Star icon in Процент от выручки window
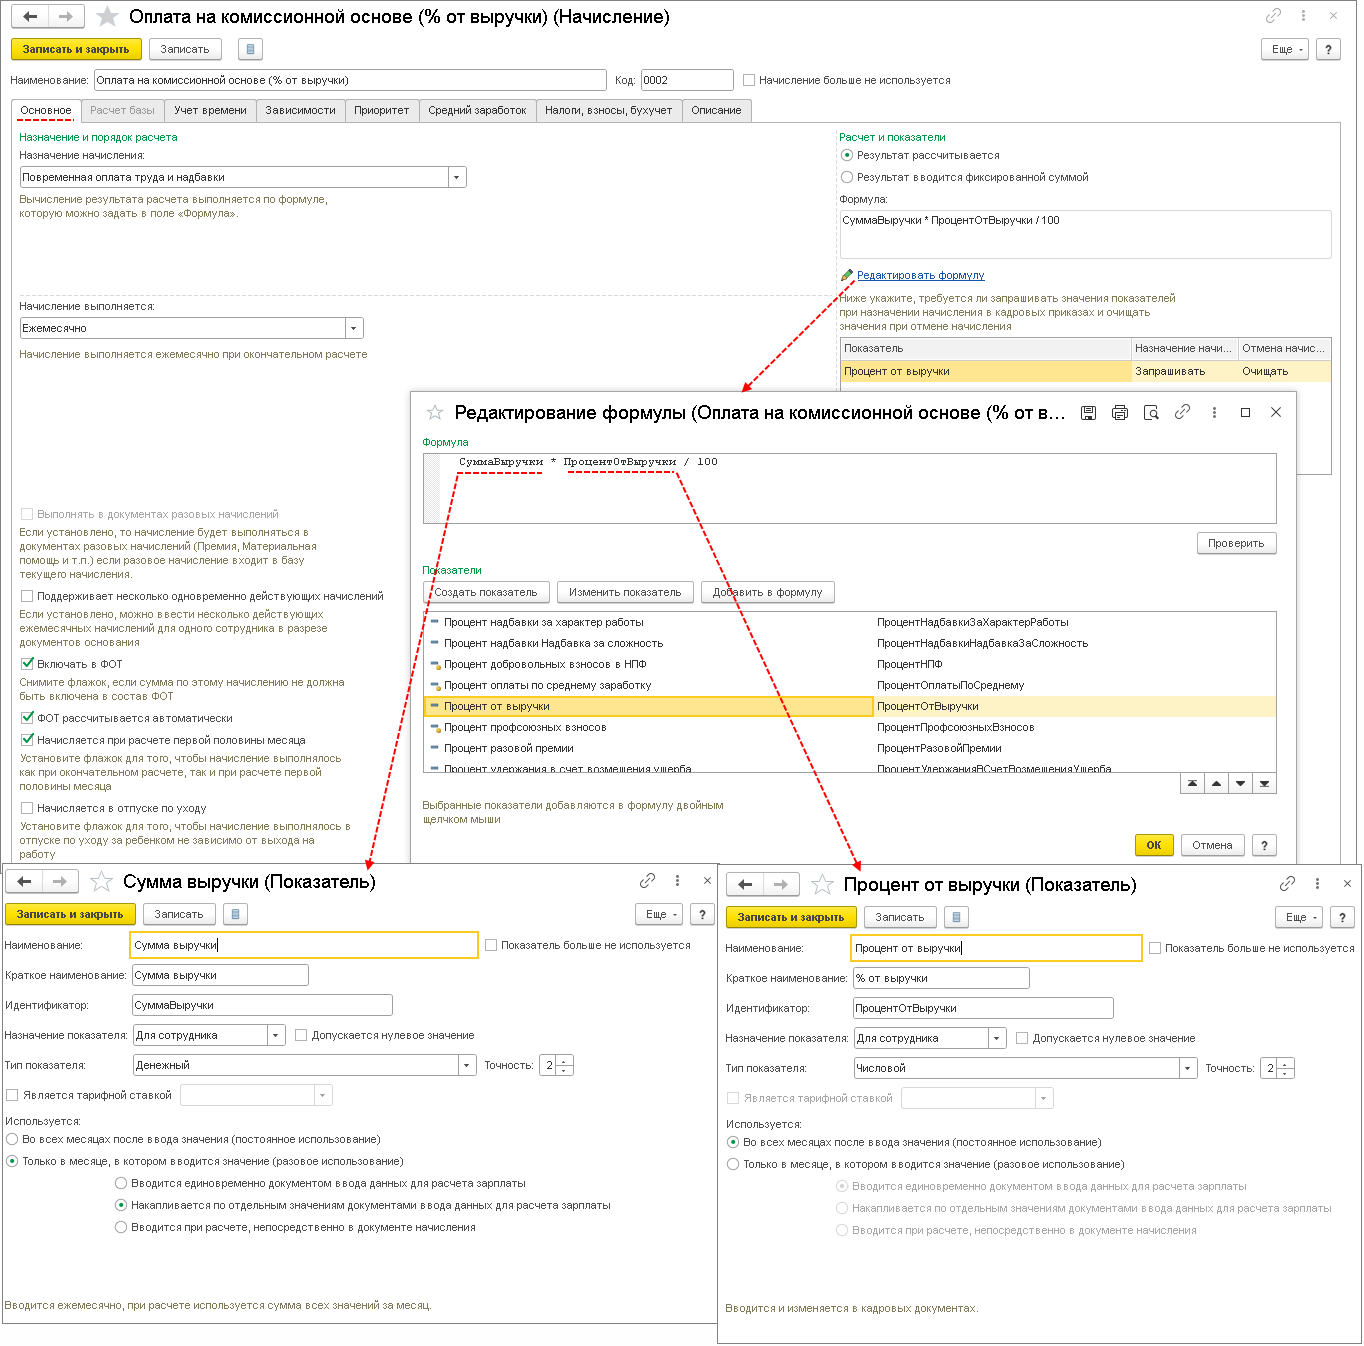Image resolution: width=1364 pixels, height=1346 pixels. [822, 885]
